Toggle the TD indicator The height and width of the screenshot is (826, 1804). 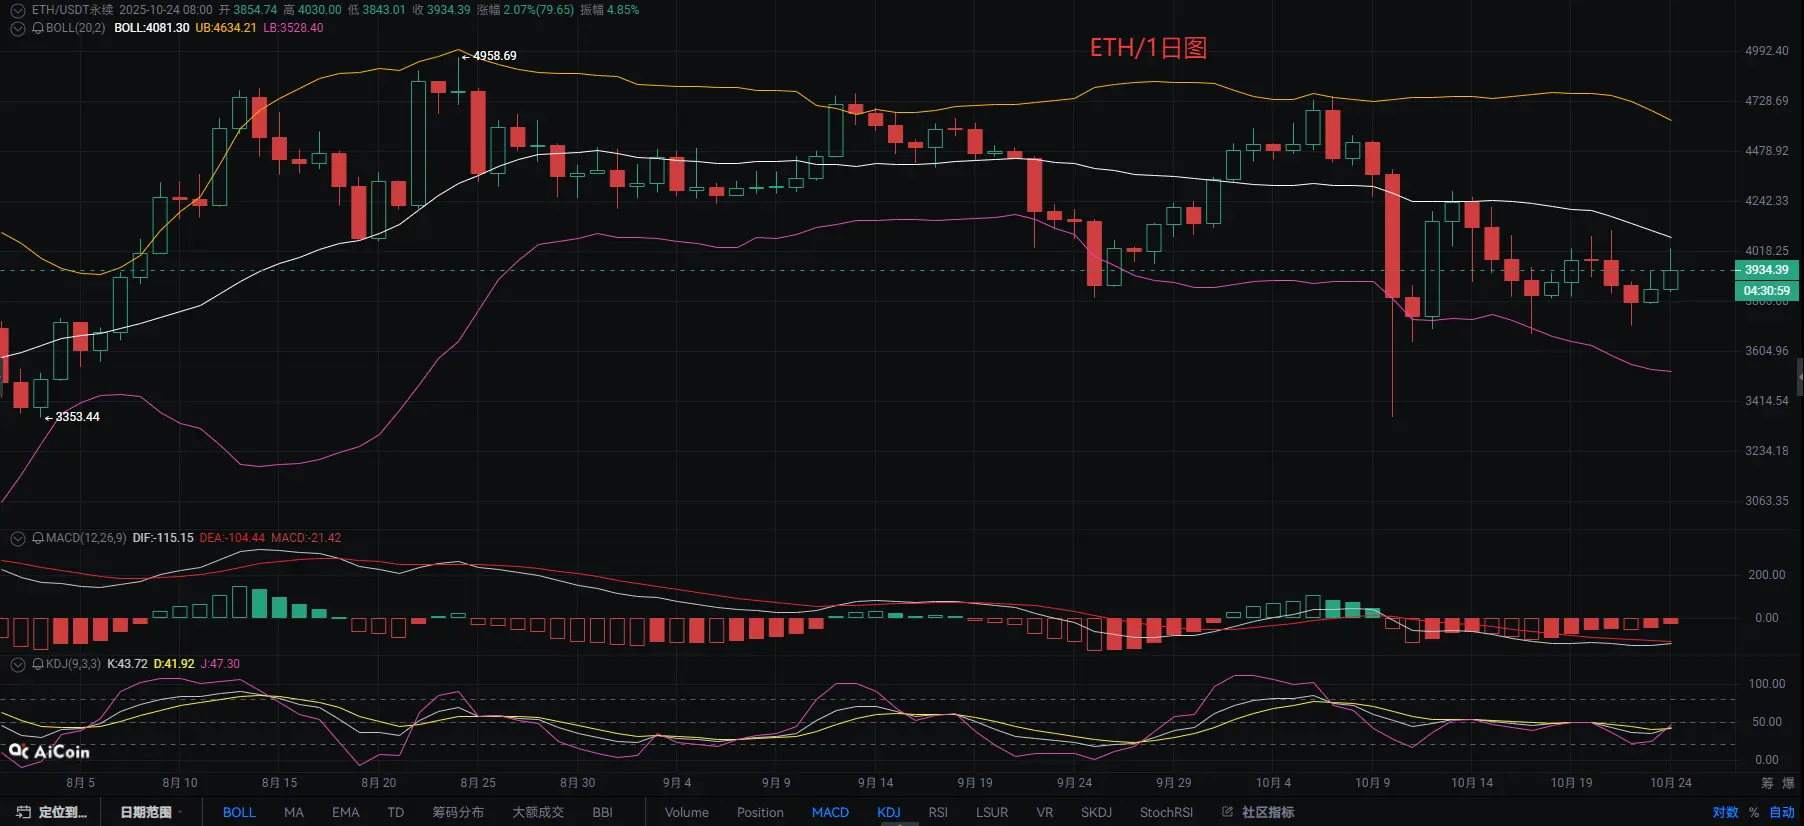pos(396,812)
